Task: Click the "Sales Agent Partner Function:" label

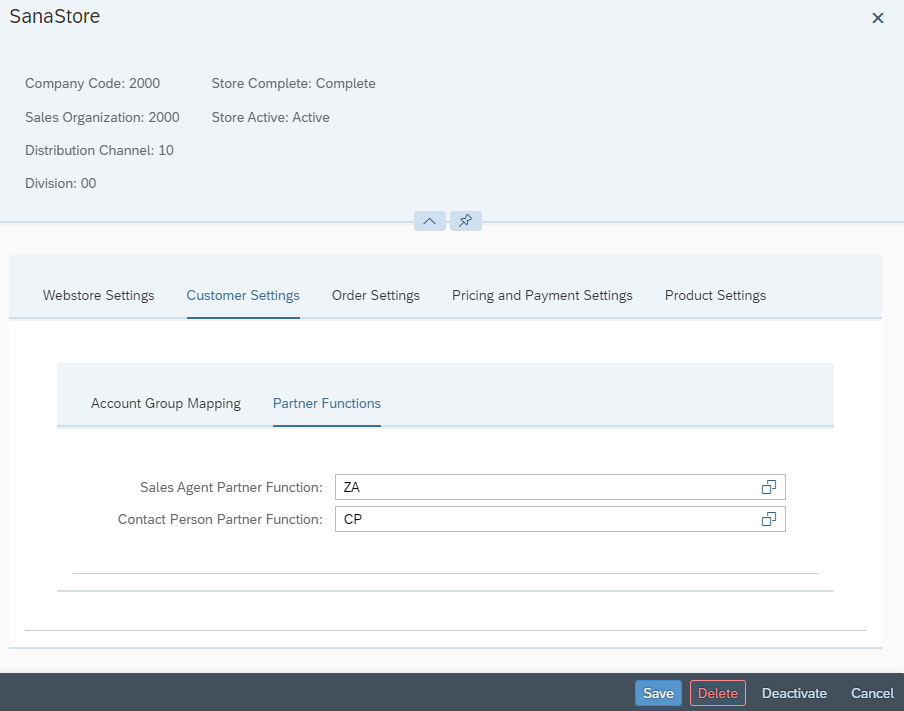Action: (231, 487)
